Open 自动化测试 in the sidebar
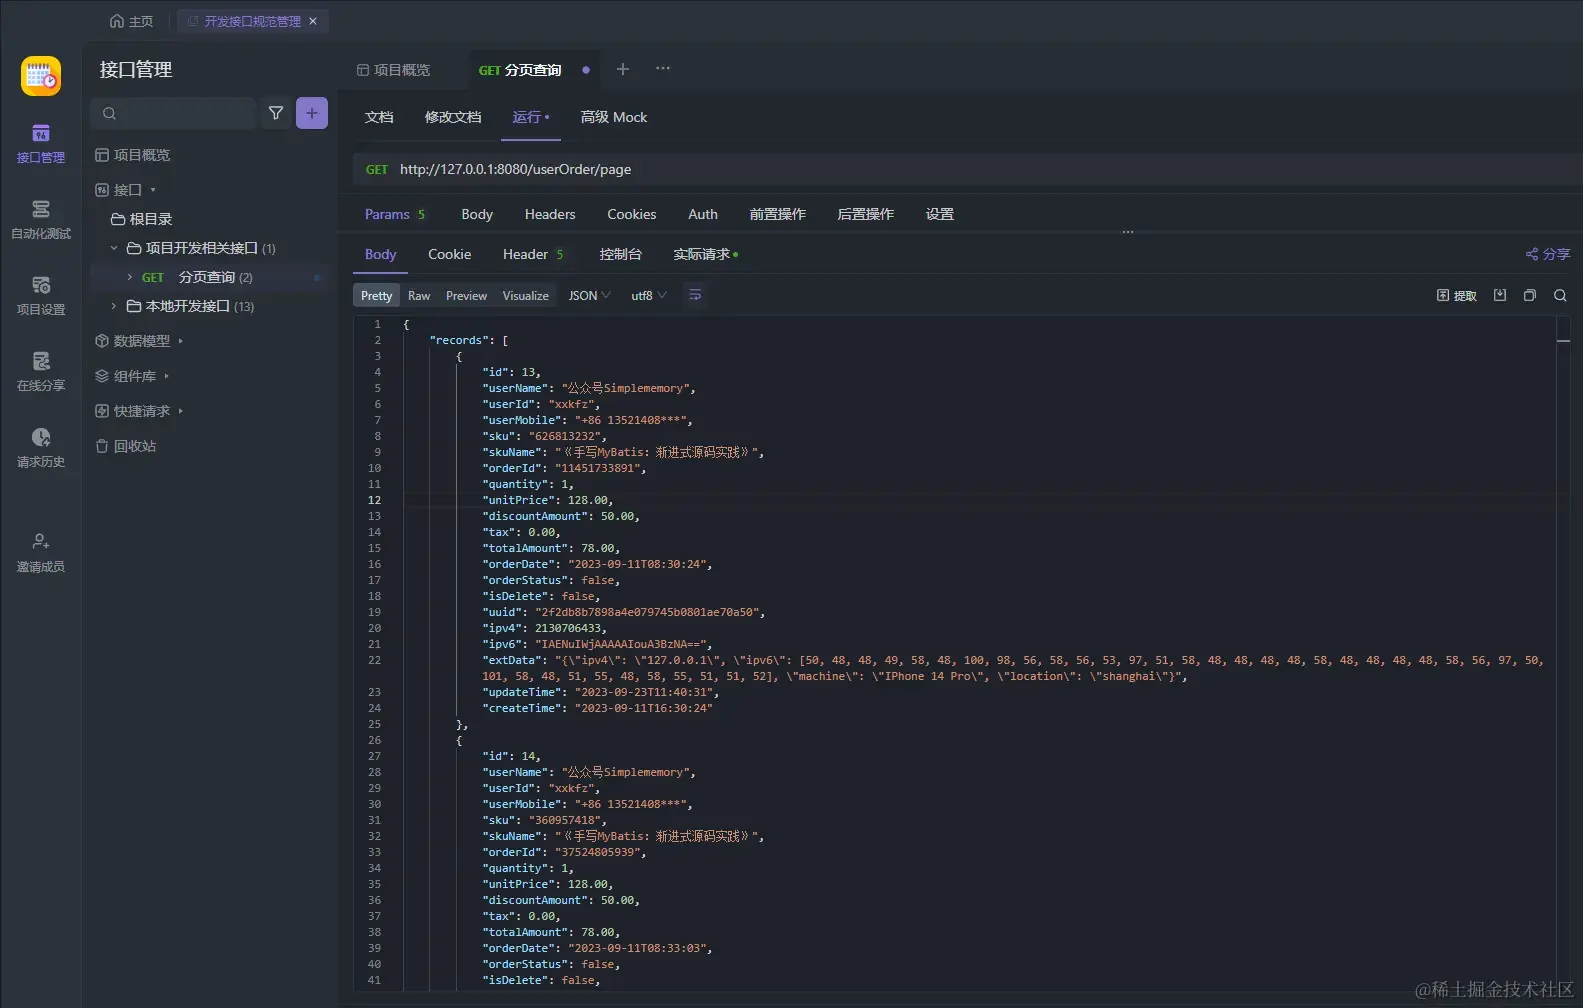The width and height of the screenshot is (1583, 1008). pyautogui.click(x=41, y=220)
